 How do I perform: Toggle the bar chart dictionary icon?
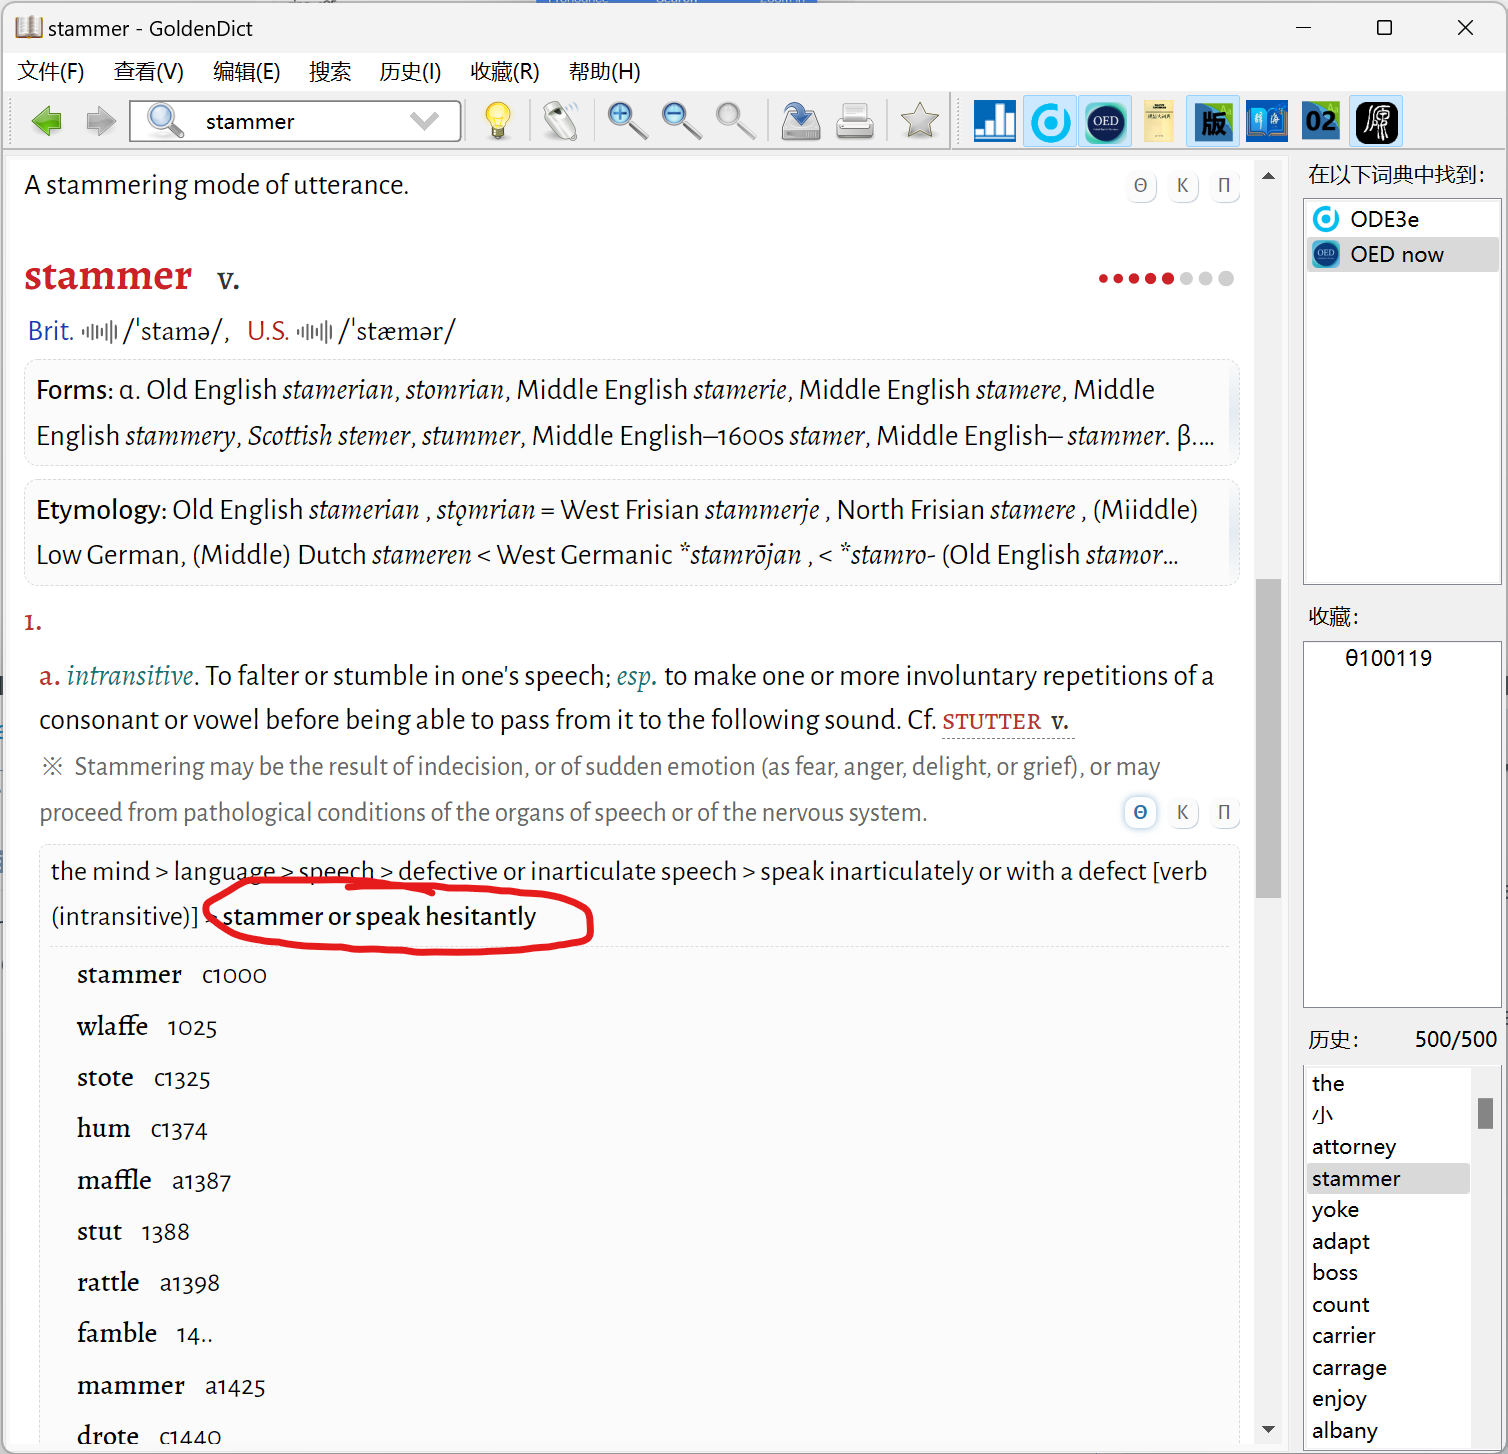[x=994, y=122]
